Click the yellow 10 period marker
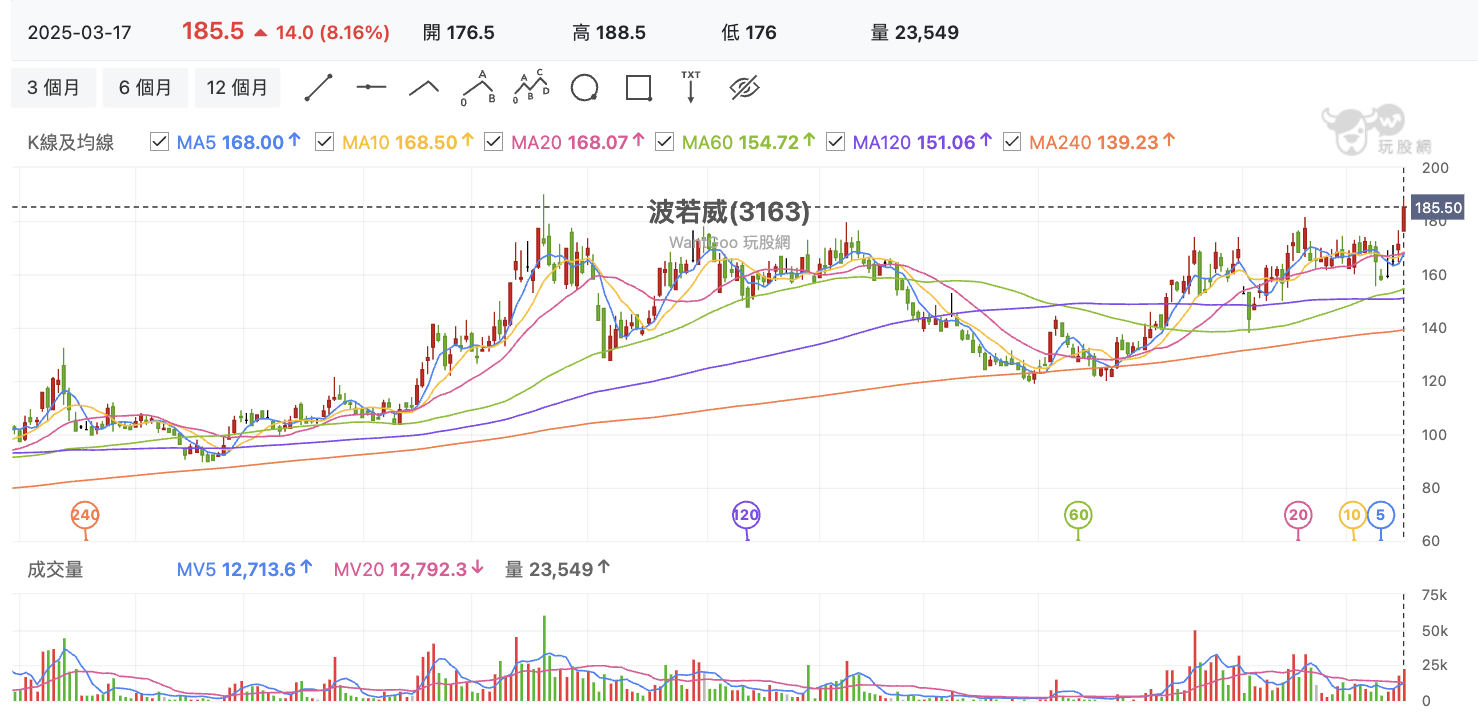The width and height of the screenshot is (1478, 714). click(1353, 516)
